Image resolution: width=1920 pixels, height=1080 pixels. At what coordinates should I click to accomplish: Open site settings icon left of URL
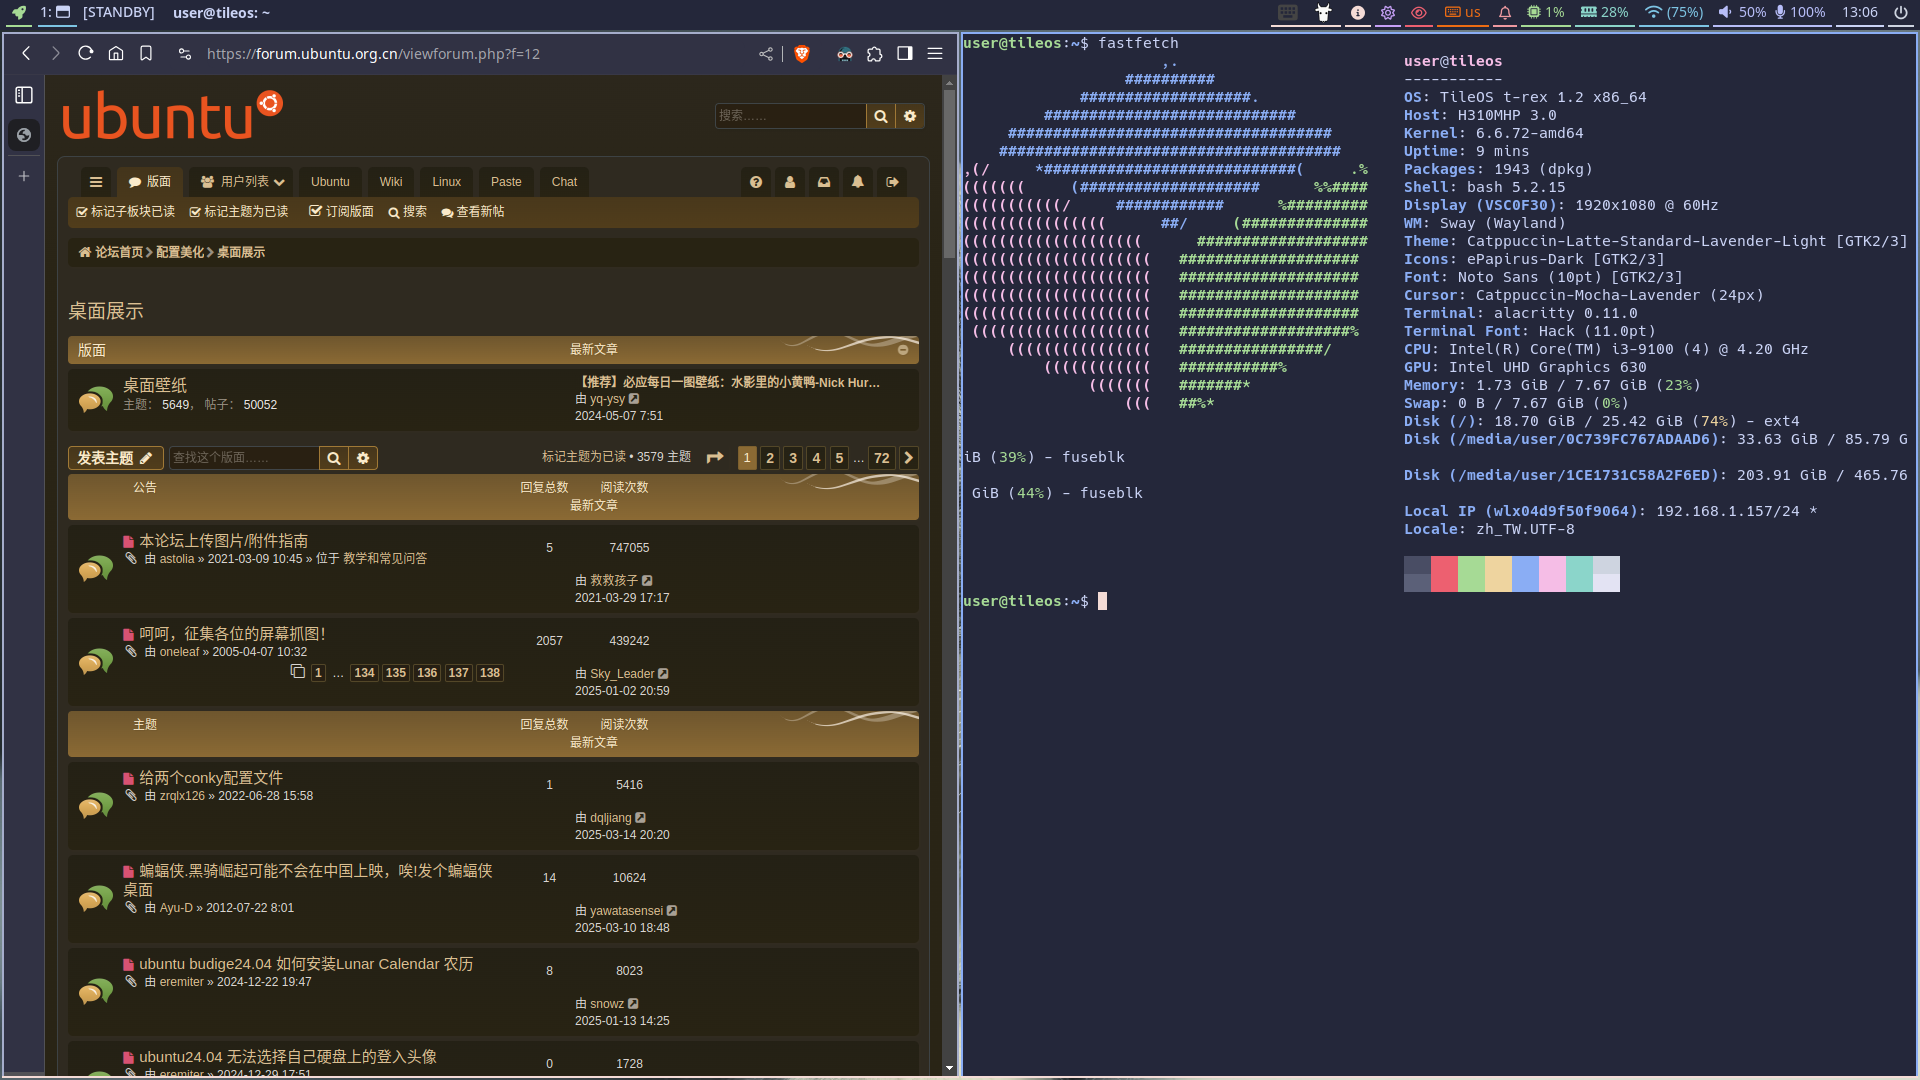tap(185, 54)
